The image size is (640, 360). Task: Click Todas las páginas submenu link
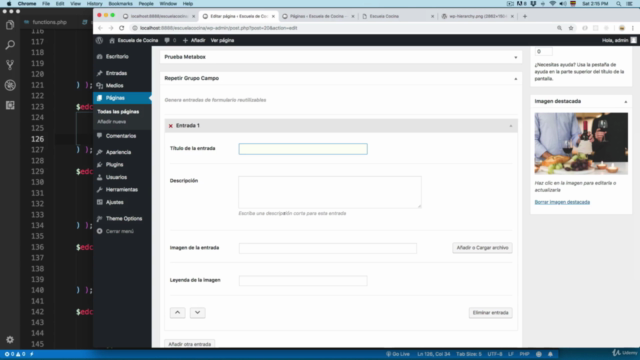(x=118, y=111)
